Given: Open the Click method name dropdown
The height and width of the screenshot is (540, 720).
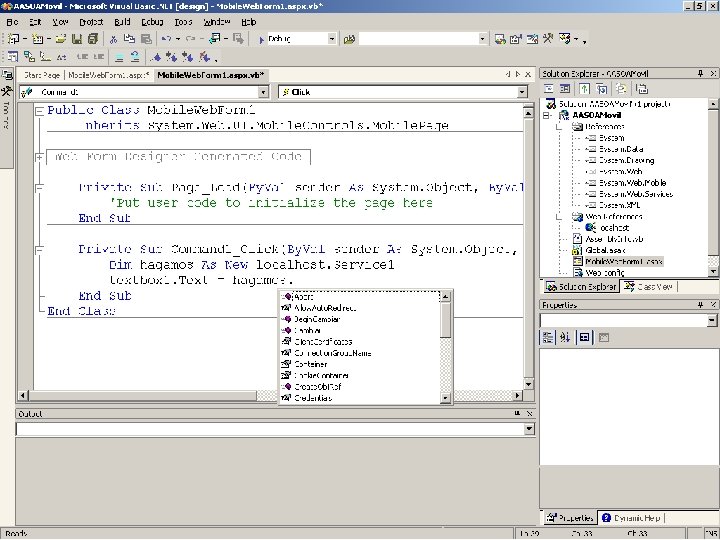Looking at the screenshot, I should pos(522,92).
